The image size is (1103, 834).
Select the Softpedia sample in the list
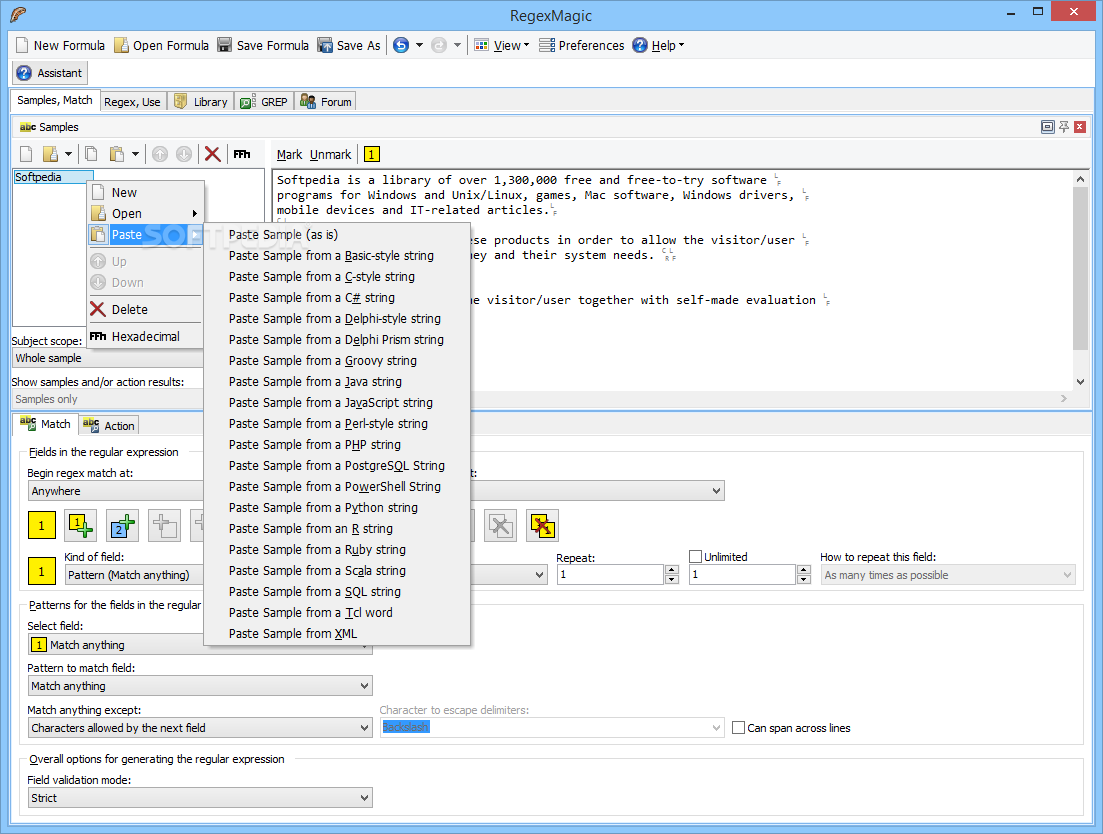pyautogui.click(x=53, y=177)
